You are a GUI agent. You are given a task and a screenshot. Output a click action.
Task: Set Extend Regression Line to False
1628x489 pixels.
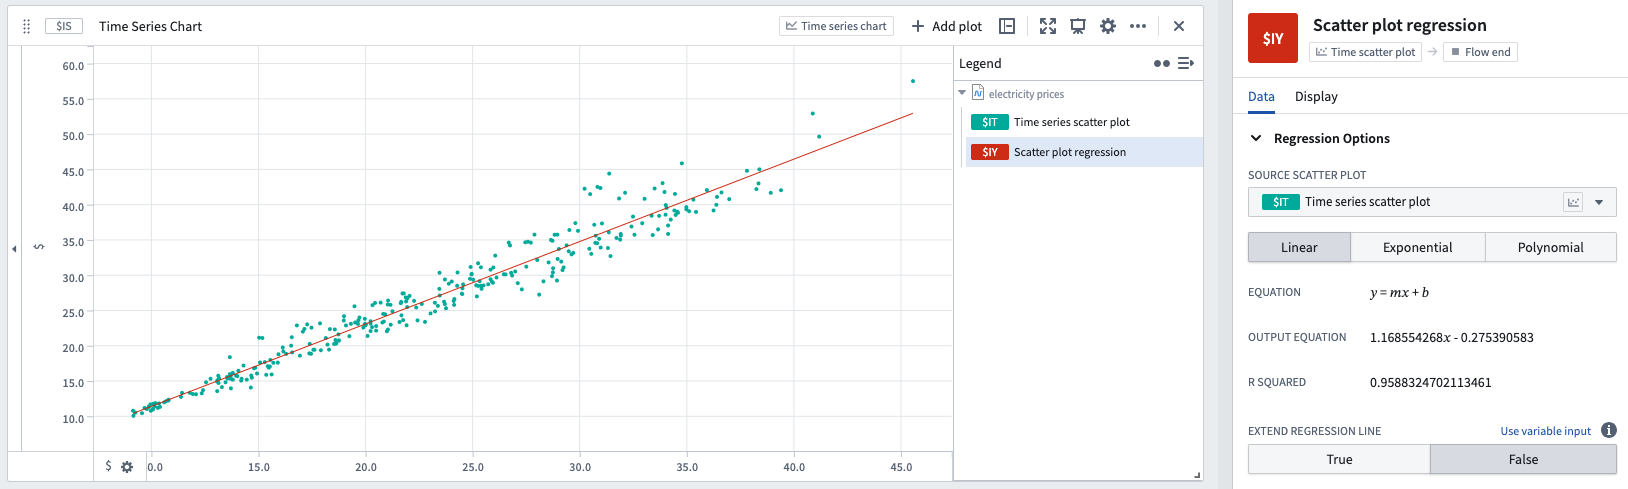[1523, 459]
